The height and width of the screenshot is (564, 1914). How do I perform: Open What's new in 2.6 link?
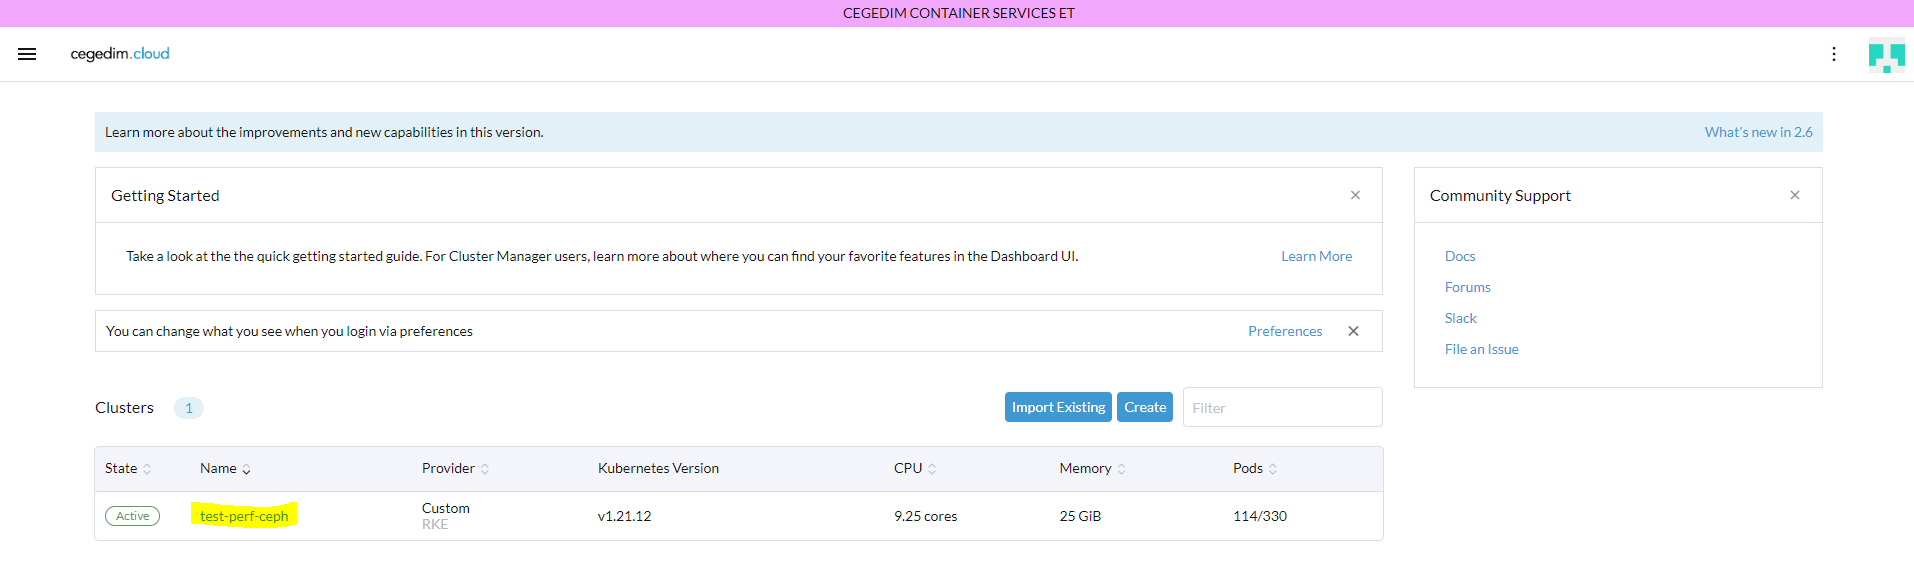1758,132
